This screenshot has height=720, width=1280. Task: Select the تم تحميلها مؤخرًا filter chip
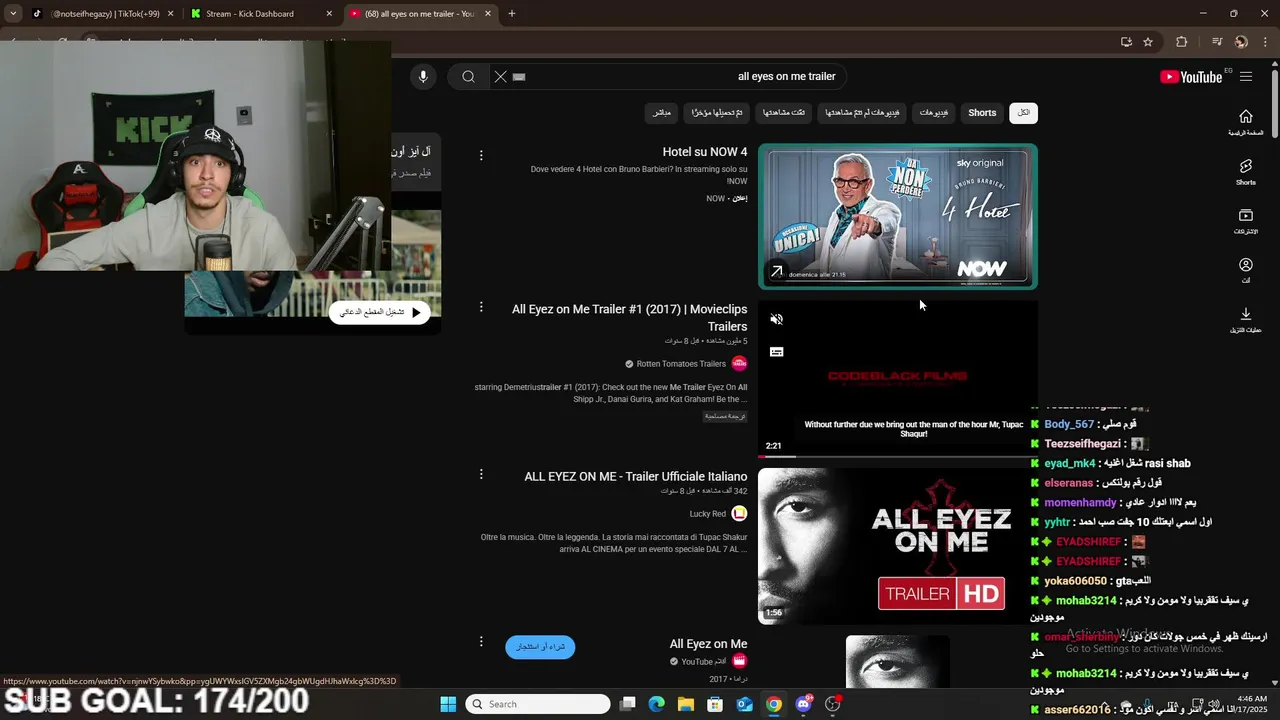point(717,113)
